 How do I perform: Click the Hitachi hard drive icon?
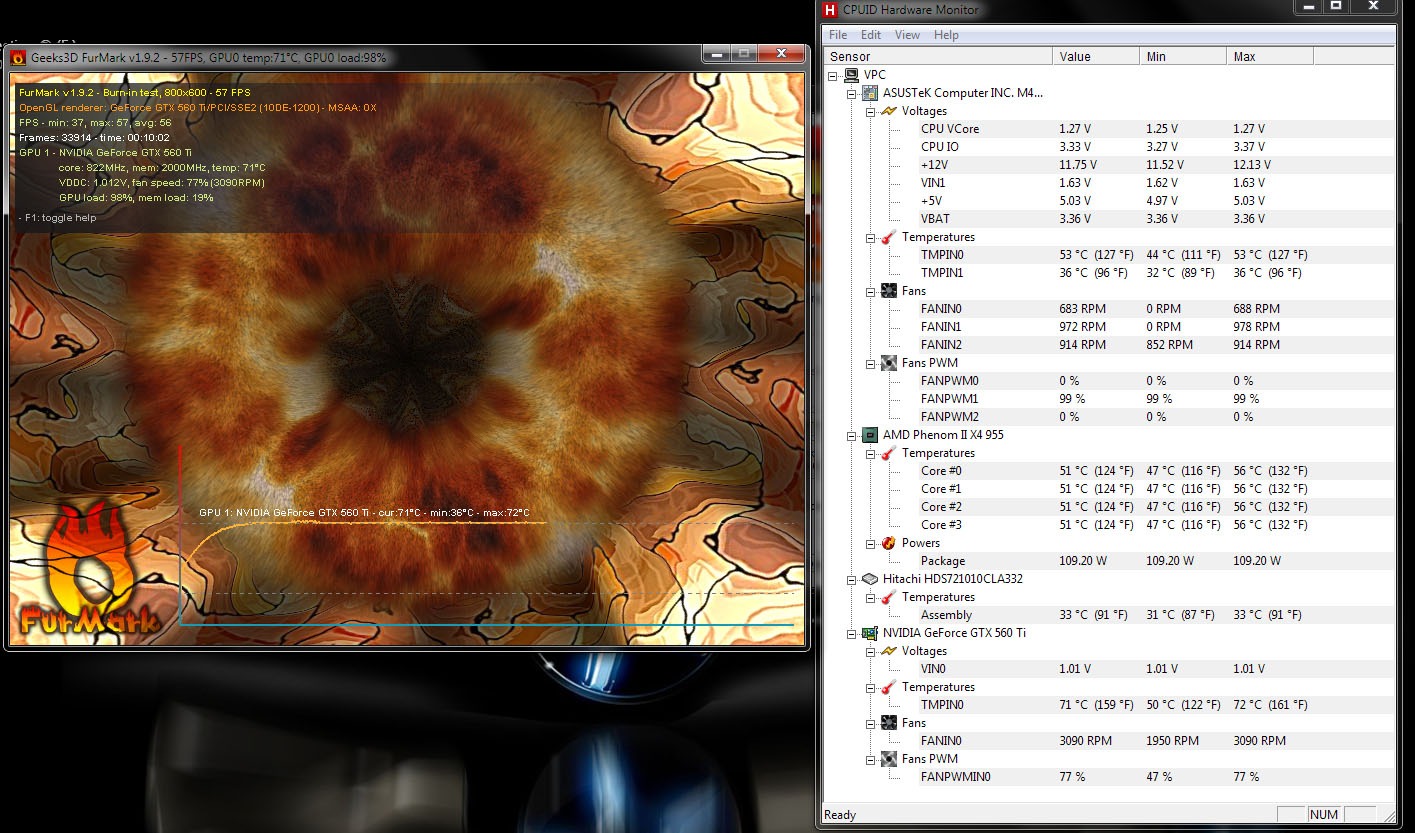click(870, 579)
